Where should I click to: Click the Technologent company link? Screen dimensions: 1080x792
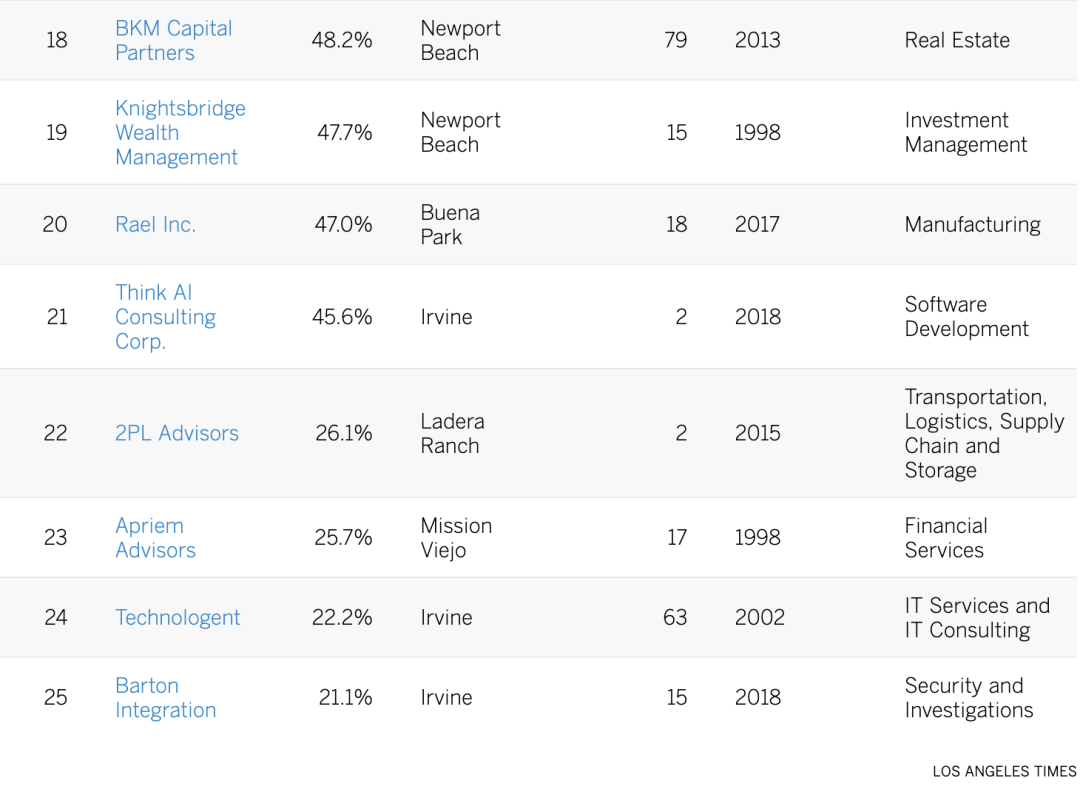pos(178,618)
